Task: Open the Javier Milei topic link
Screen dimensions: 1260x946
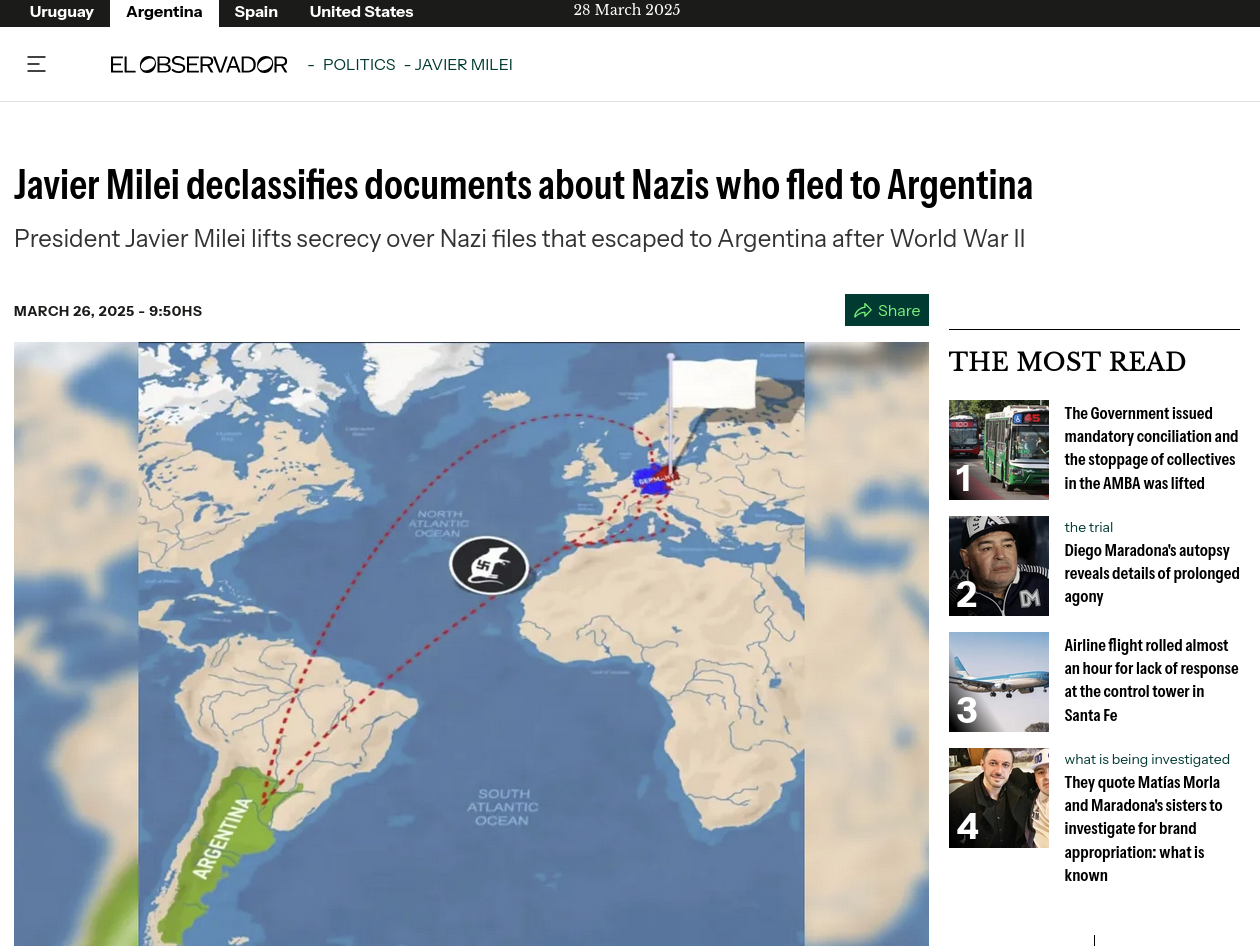Action: 463,65
